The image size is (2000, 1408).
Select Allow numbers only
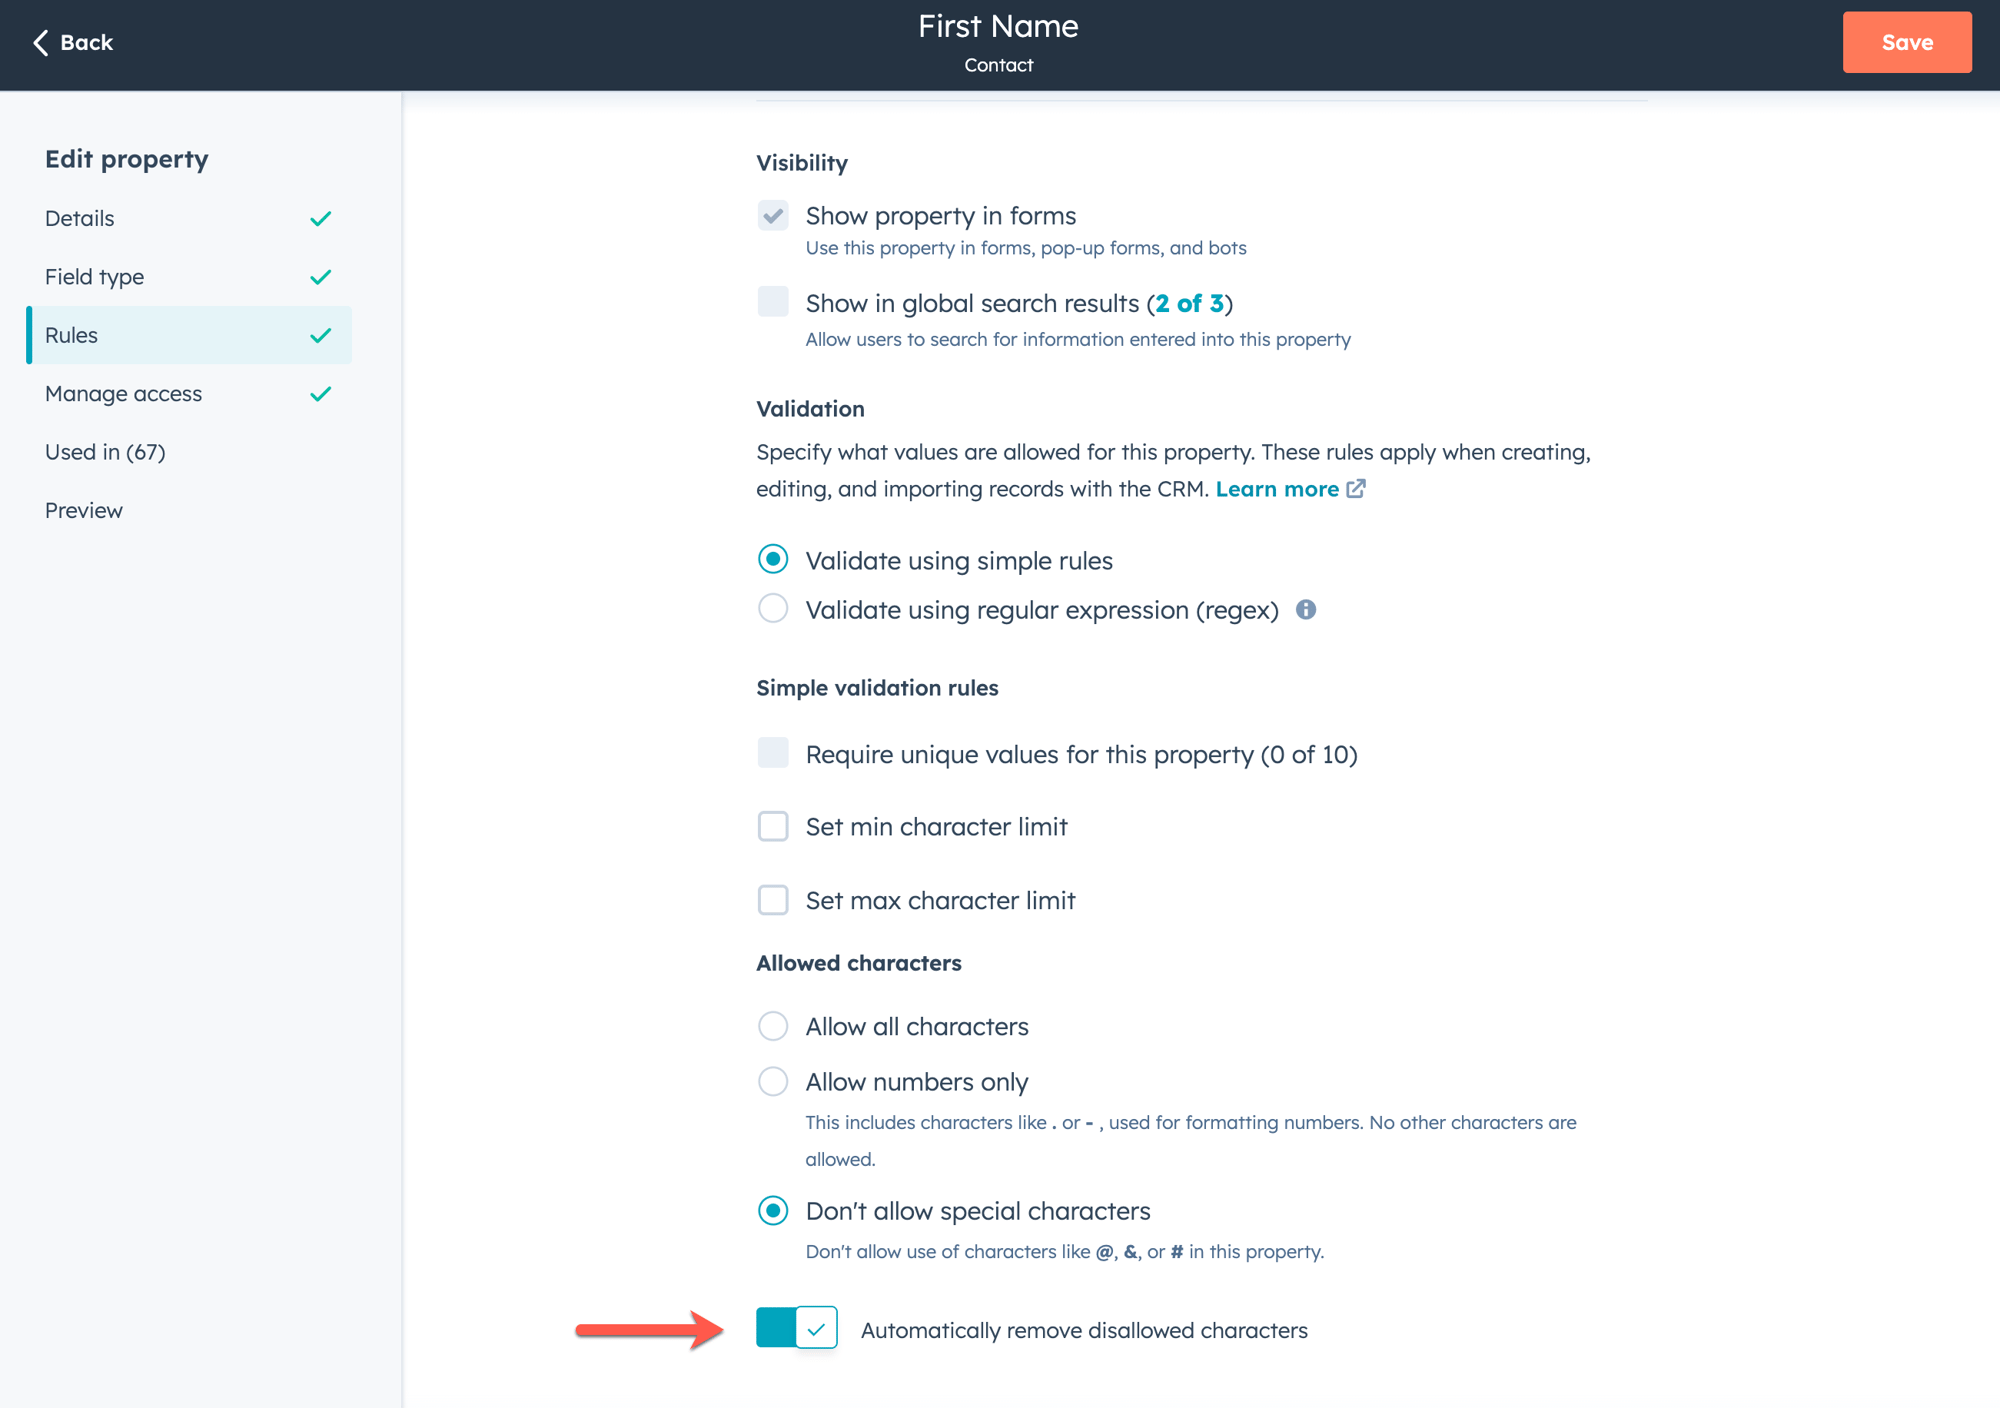point(772,1081)
